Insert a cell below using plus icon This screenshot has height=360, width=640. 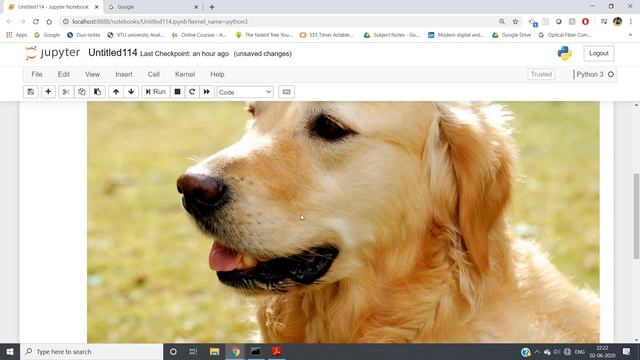pos(48,92)
